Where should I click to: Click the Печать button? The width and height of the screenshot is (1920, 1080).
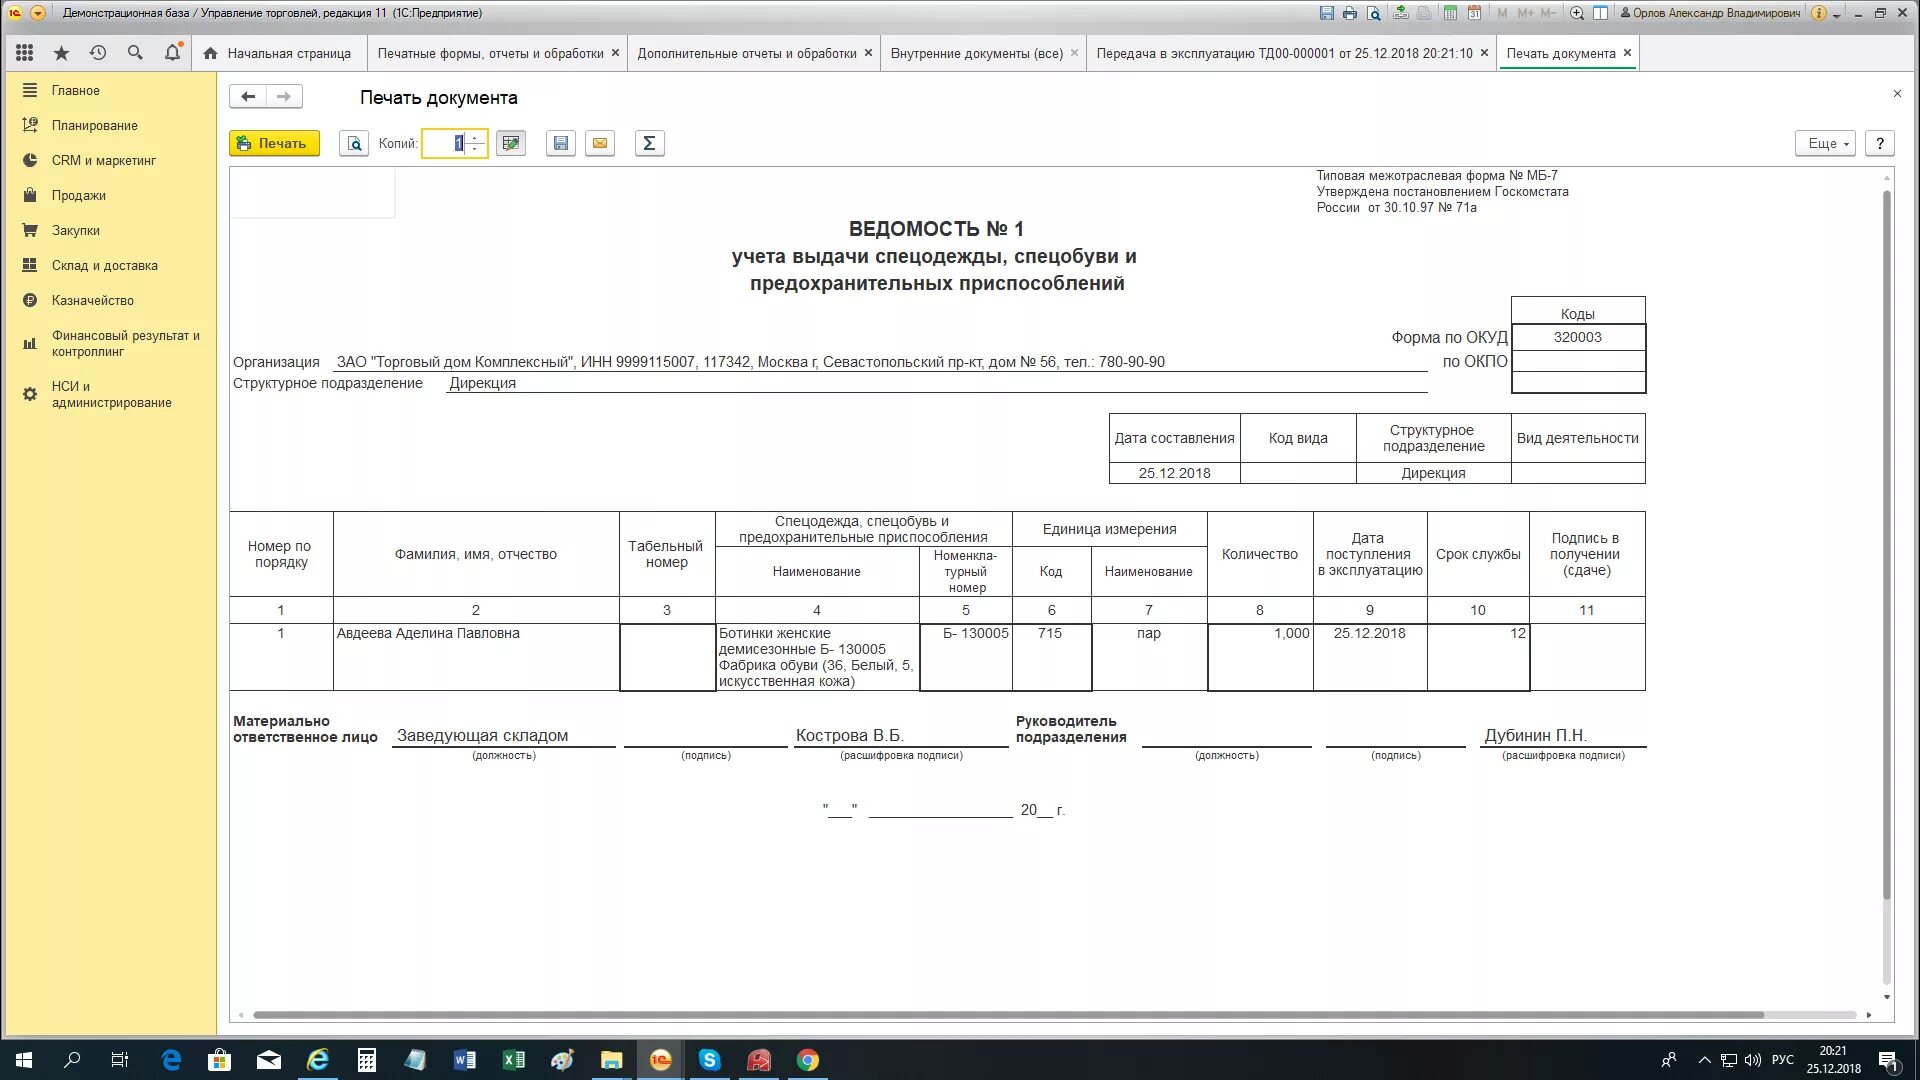[x=274, y=143]
